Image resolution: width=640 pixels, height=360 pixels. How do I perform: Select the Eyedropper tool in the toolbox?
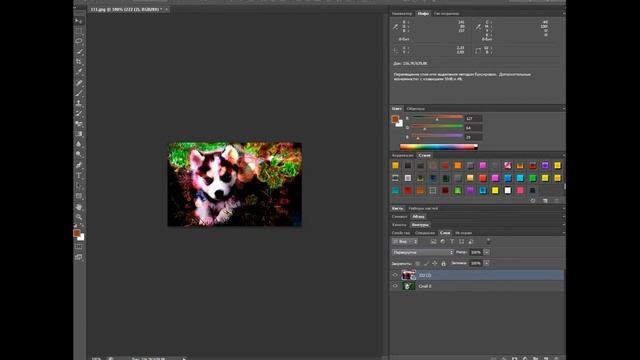coord(79,72)
